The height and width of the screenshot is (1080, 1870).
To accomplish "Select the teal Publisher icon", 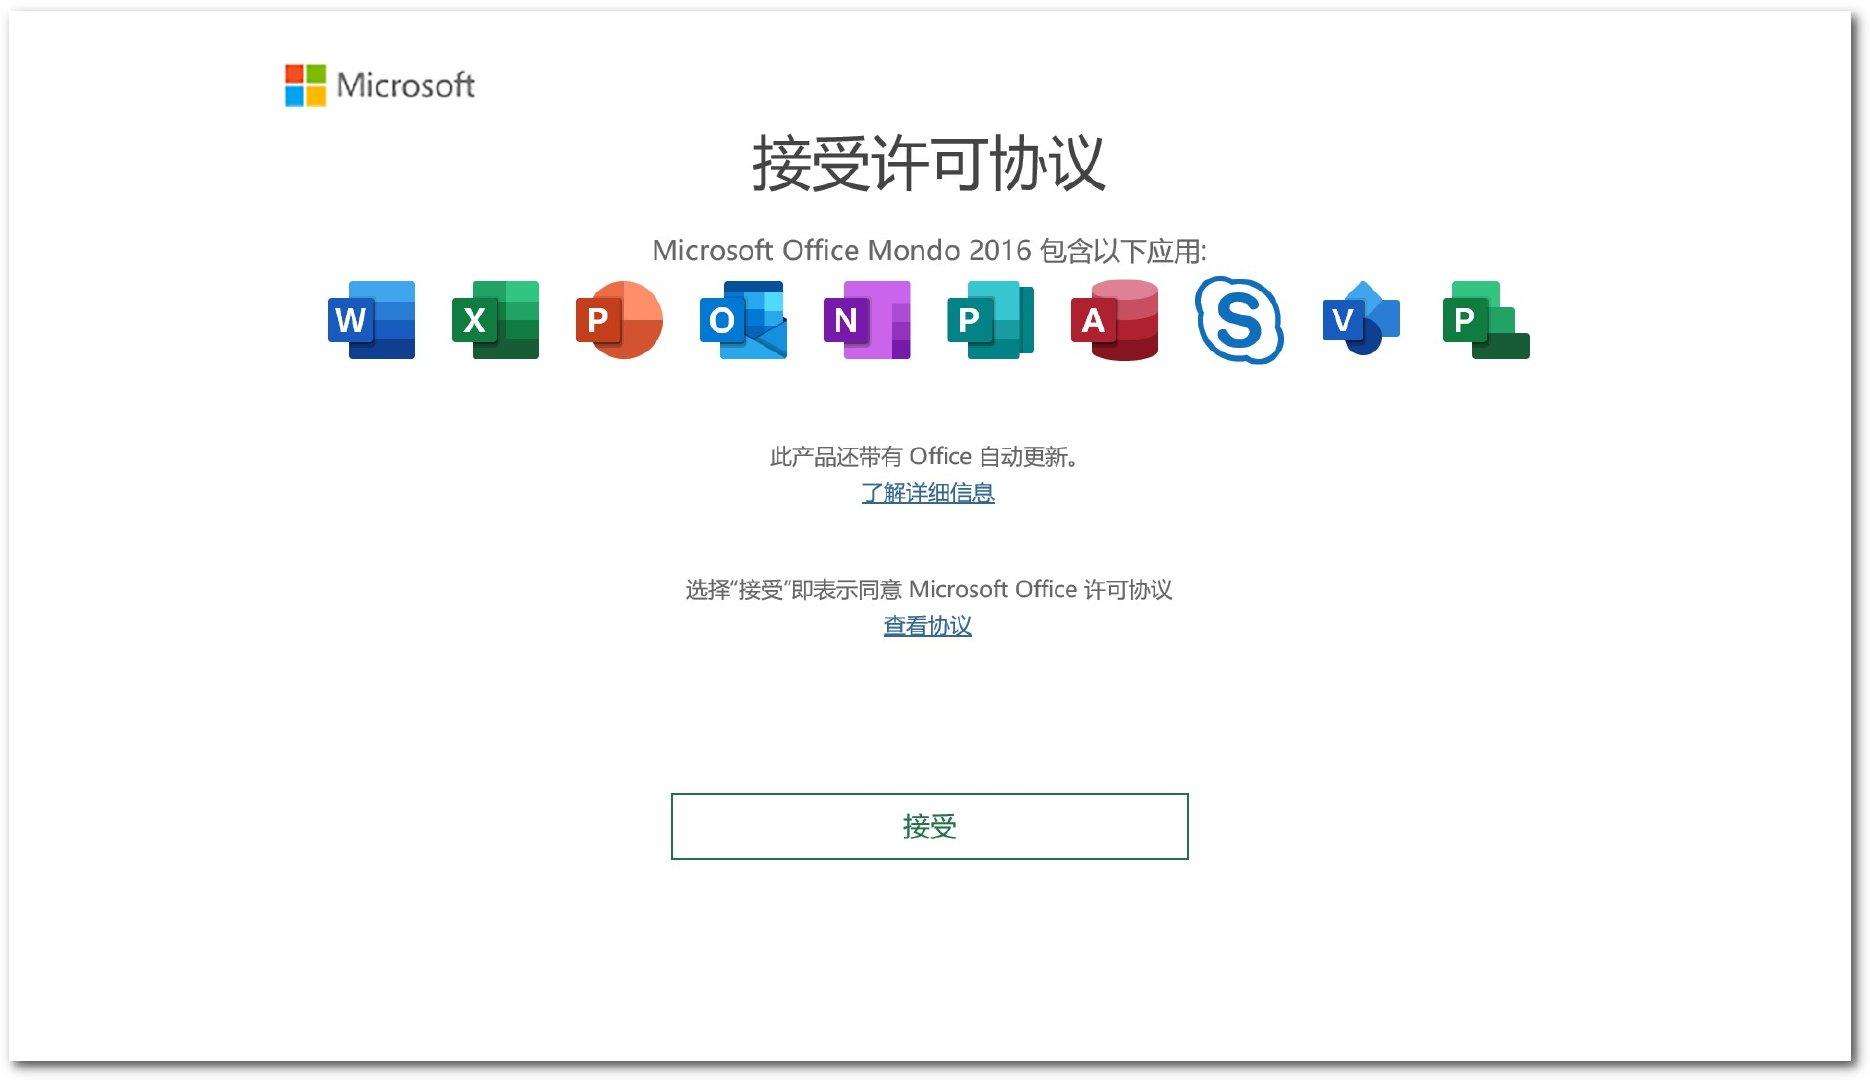I will [x=990, y=320].
